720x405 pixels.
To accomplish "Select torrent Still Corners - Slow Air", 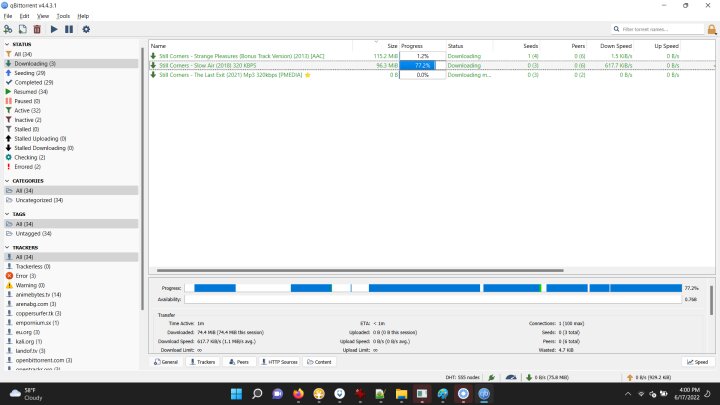I will point(432,66).
